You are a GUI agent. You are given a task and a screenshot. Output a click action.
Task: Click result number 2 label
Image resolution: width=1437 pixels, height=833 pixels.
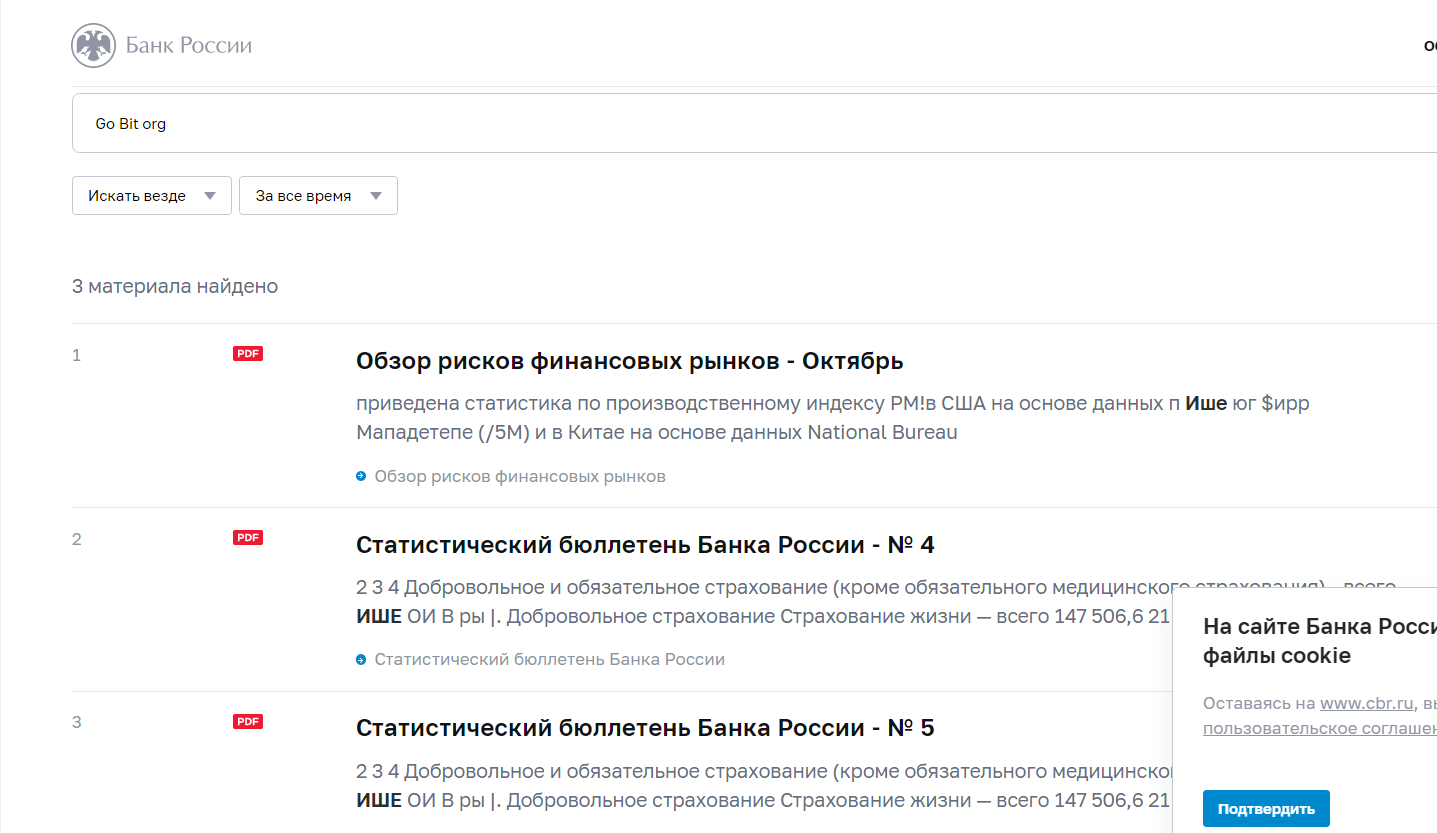point(77,539)
